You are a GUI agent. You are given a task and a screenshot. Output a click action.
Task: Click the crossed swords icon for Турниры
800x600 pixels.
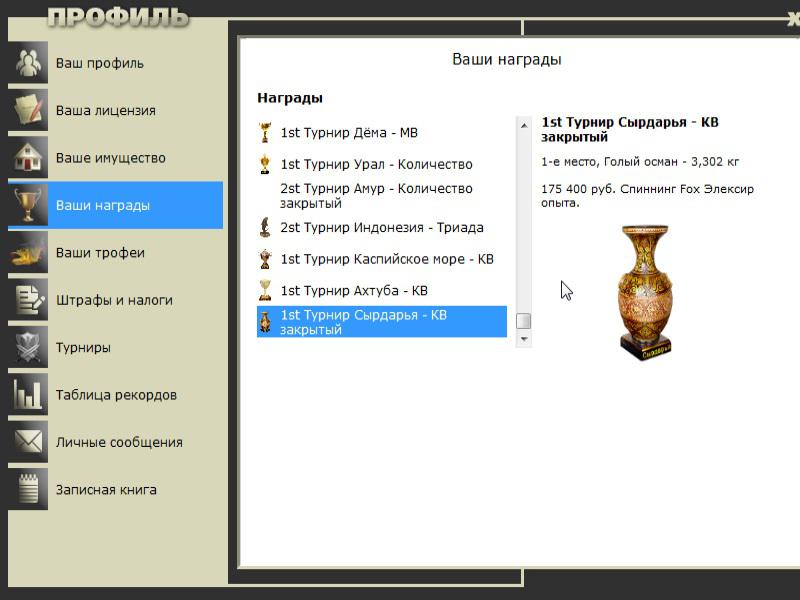point(28,347)
